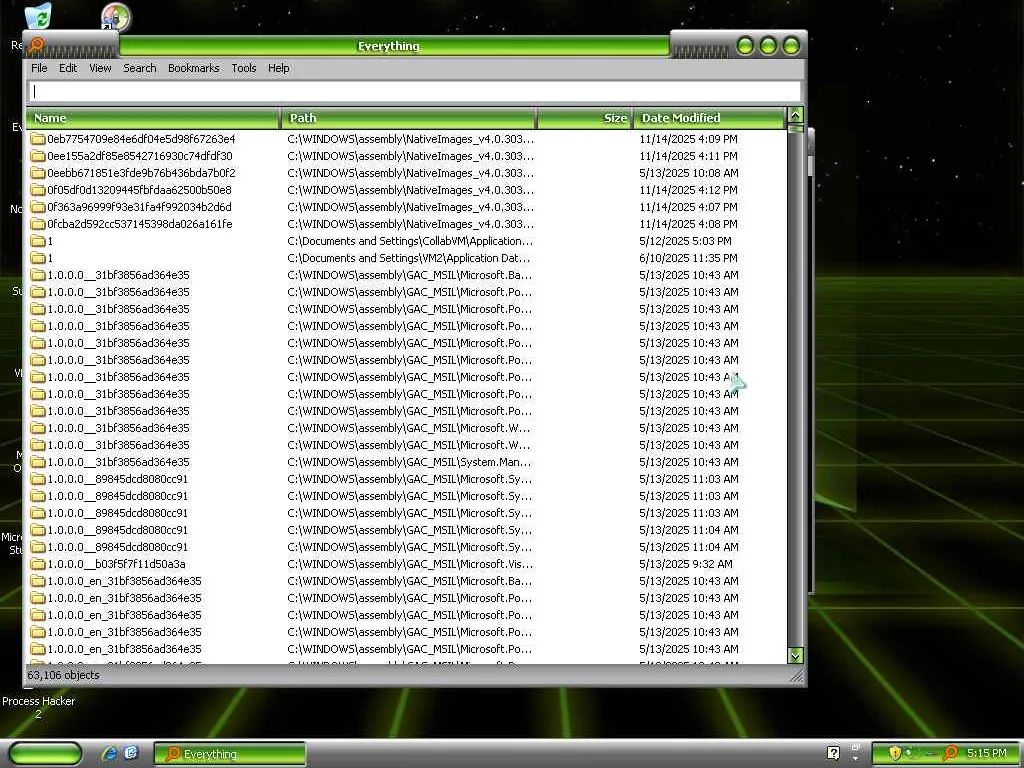Click the Process Hacker 2 desktop label

[x=39, y=707]
